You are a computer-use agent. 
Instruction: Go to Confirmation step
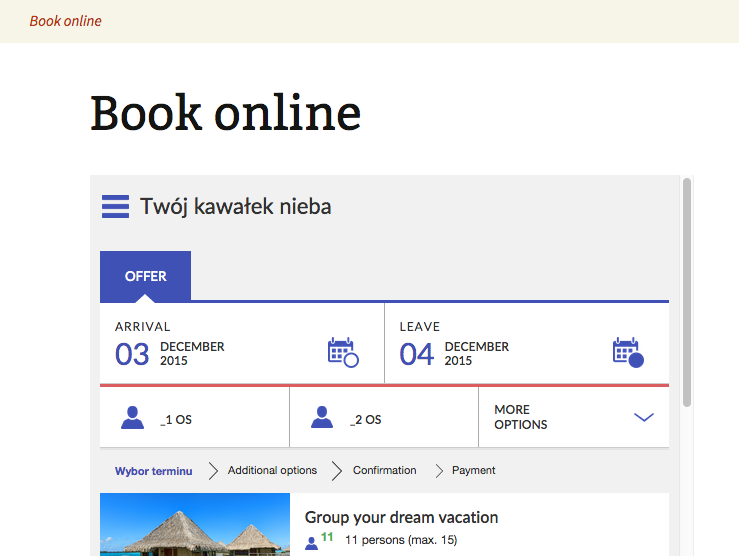pos(384,470)
